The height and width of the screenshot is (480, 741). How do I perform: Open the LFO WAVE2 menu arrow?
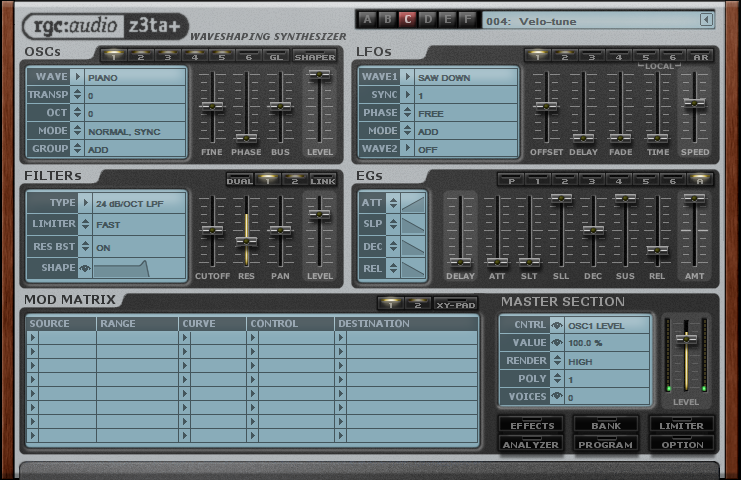[x=407, y=149]
